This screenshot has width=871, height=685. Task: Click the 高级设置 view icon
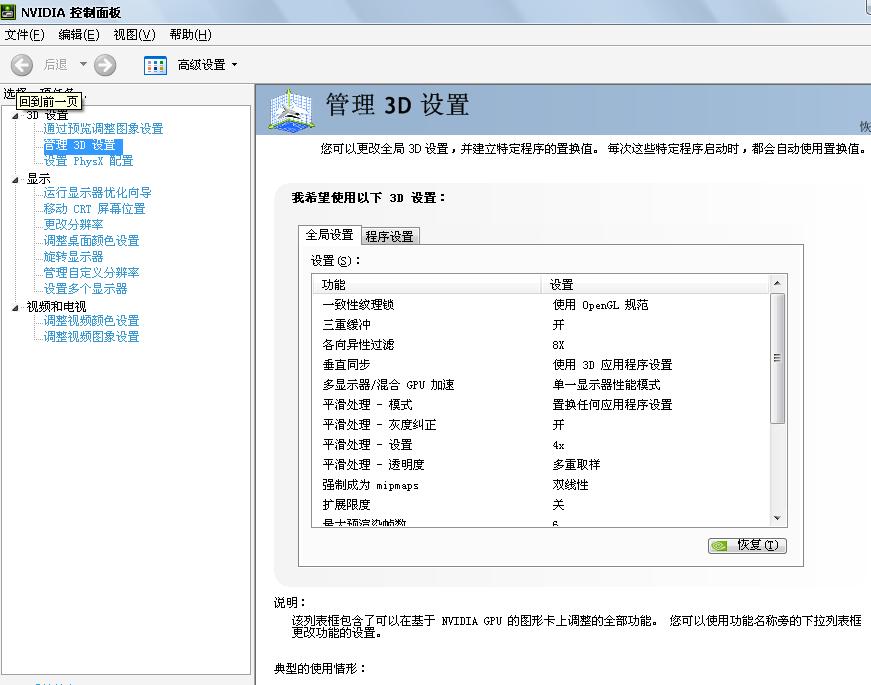155,65
